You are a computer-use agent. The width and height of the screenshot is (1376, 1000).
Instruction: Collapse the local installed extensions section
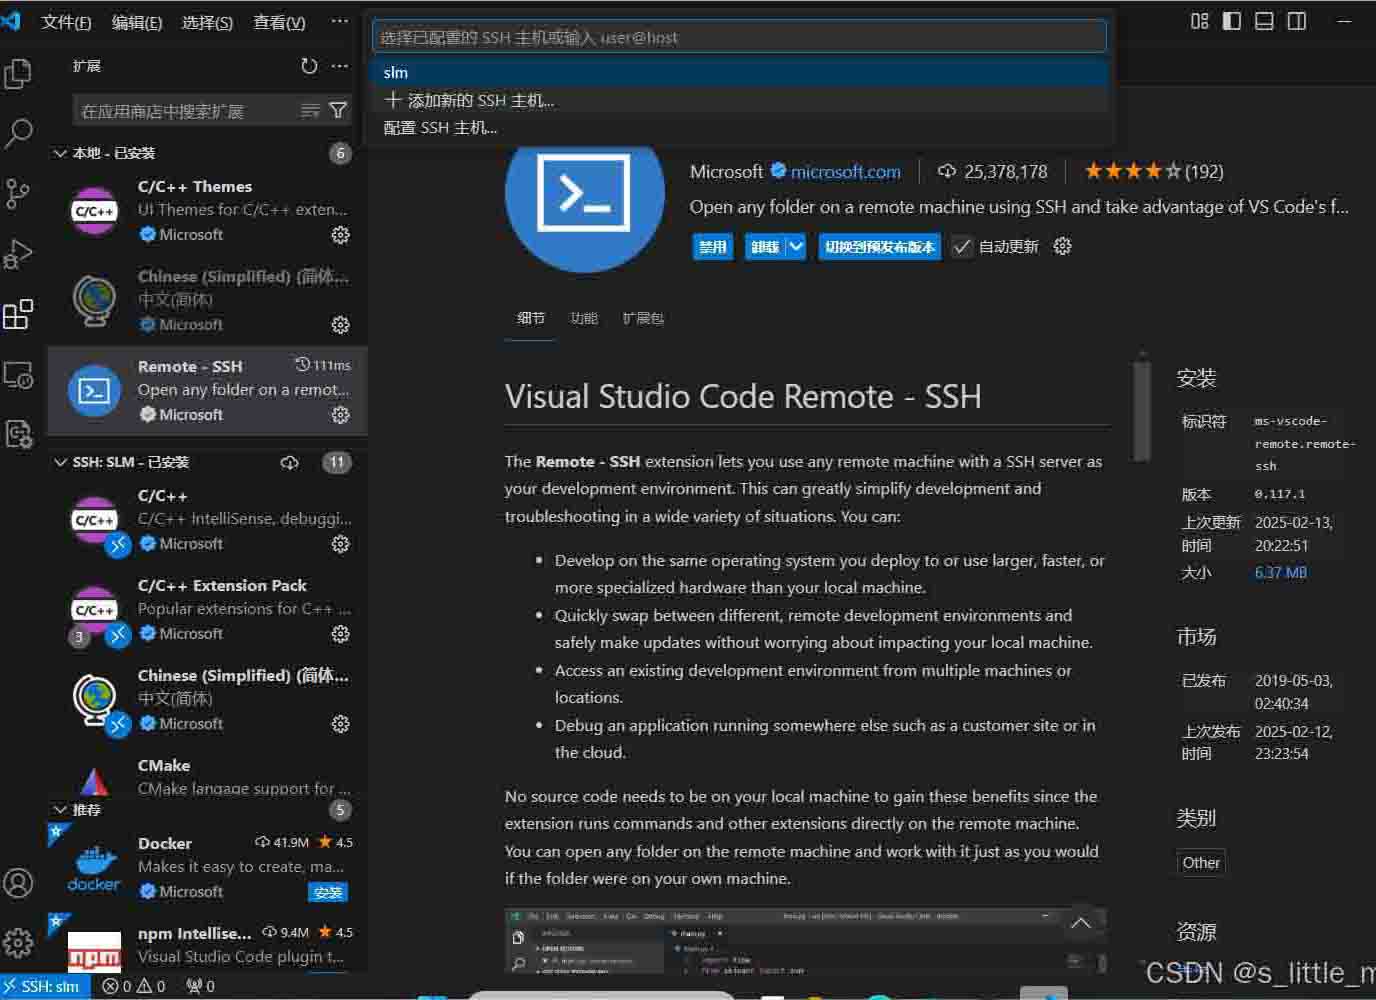(x=61, y=153)
